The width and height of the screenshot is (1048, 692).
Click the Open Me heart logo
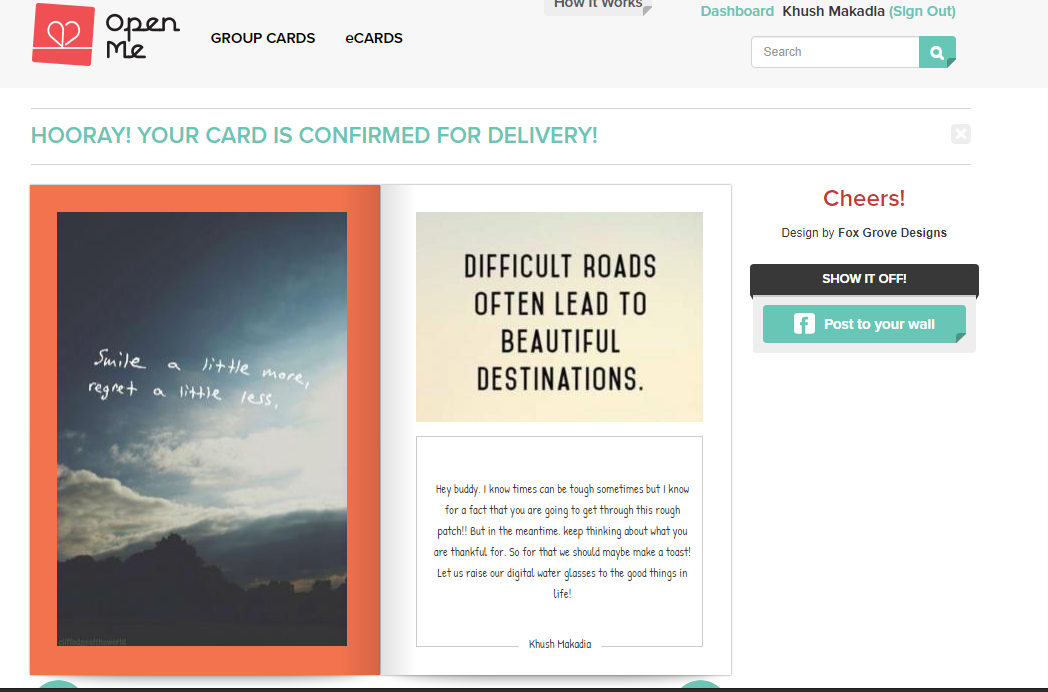point(63,34)
